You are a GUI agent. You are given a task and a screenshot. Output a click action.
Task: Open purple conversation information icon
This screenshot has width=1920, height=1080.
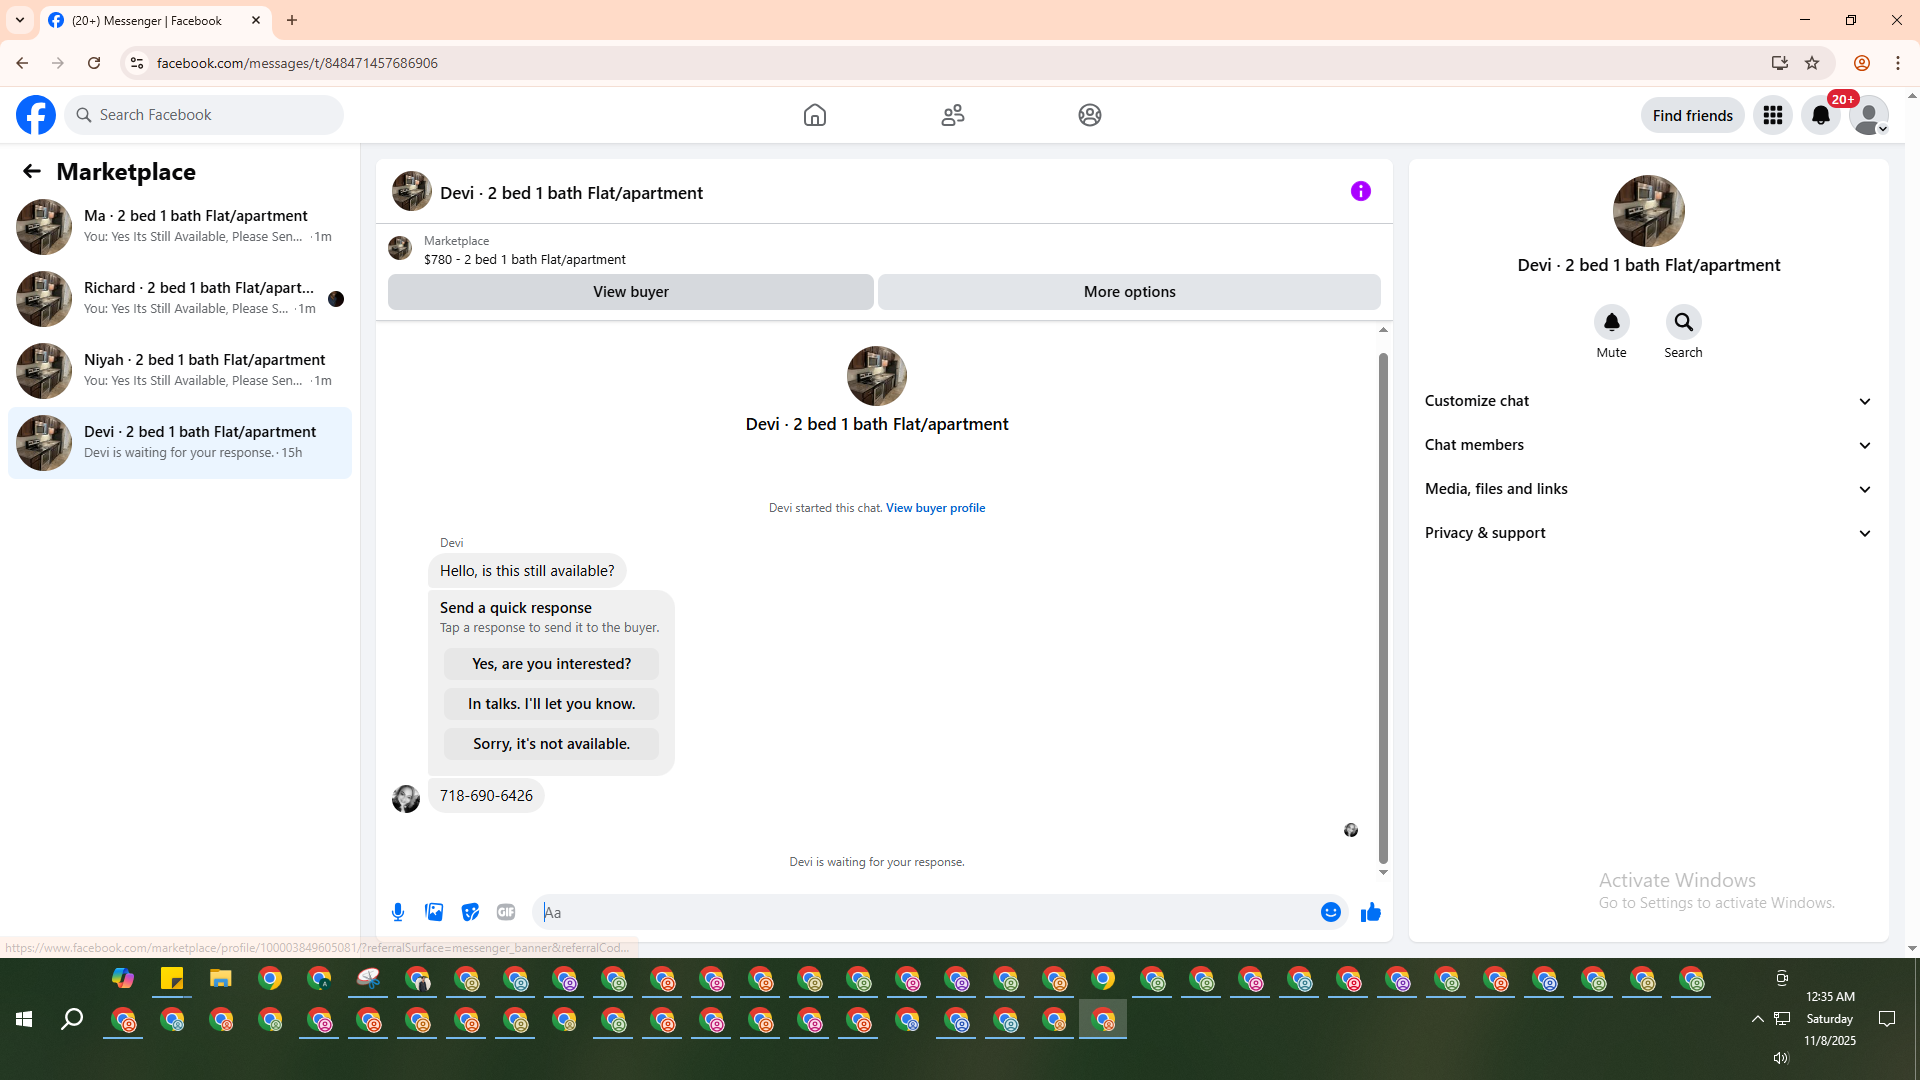[1360, 191]
